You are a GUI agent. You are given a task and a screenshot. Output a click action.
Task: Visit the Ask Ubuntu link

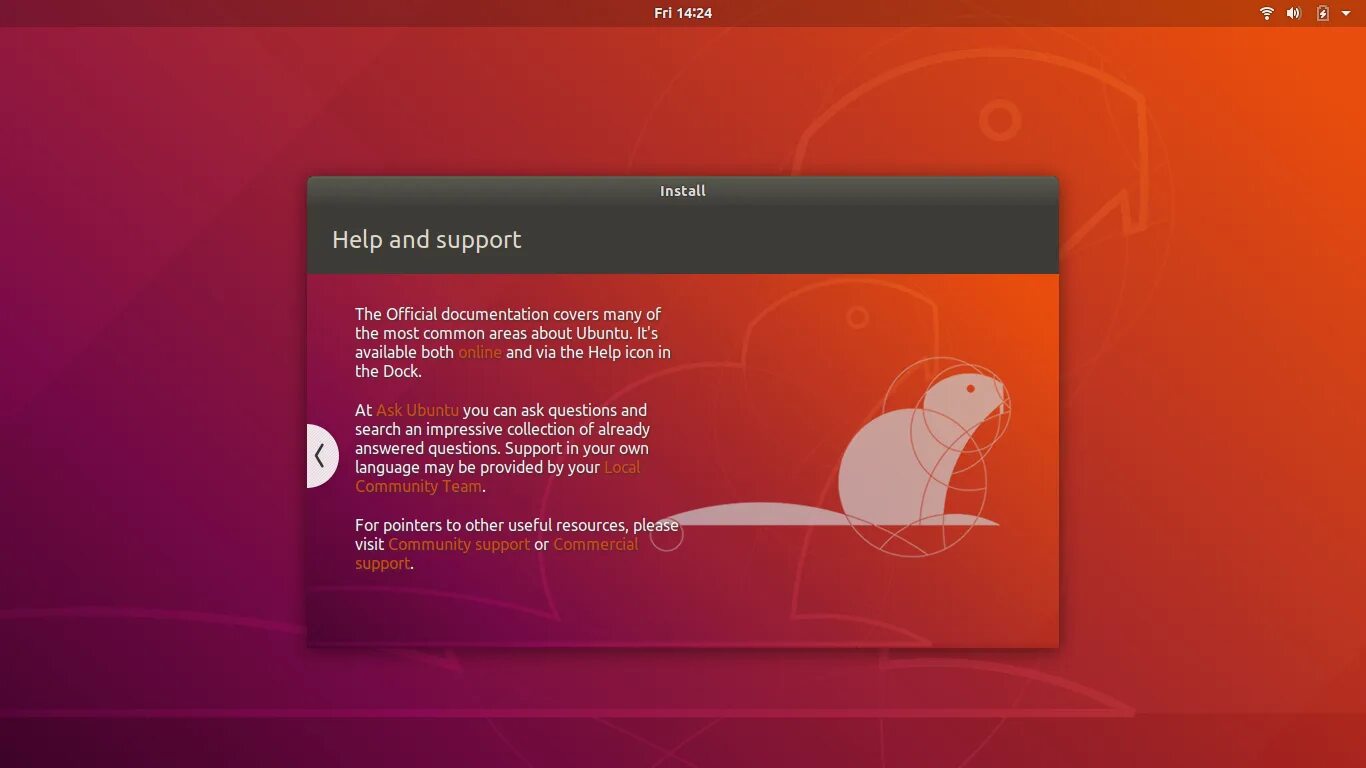(417, 410)
